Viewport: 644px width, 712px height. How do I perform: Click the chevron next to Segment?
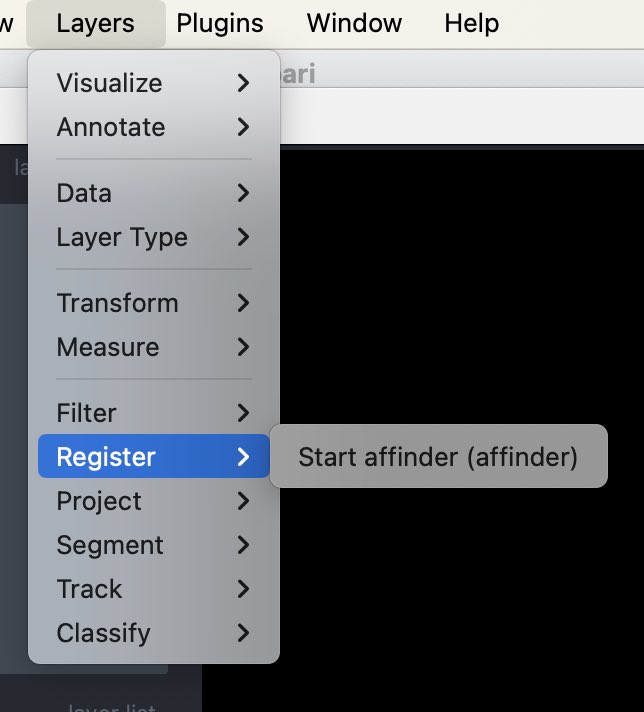click(x=243, y=545)
